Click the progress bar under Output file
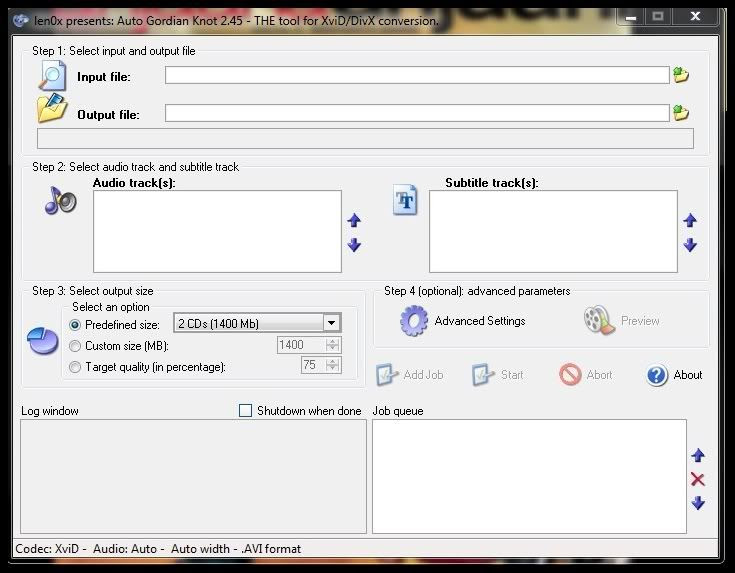The width and height of the screenshot is (735, 573). tap(365, 139)
